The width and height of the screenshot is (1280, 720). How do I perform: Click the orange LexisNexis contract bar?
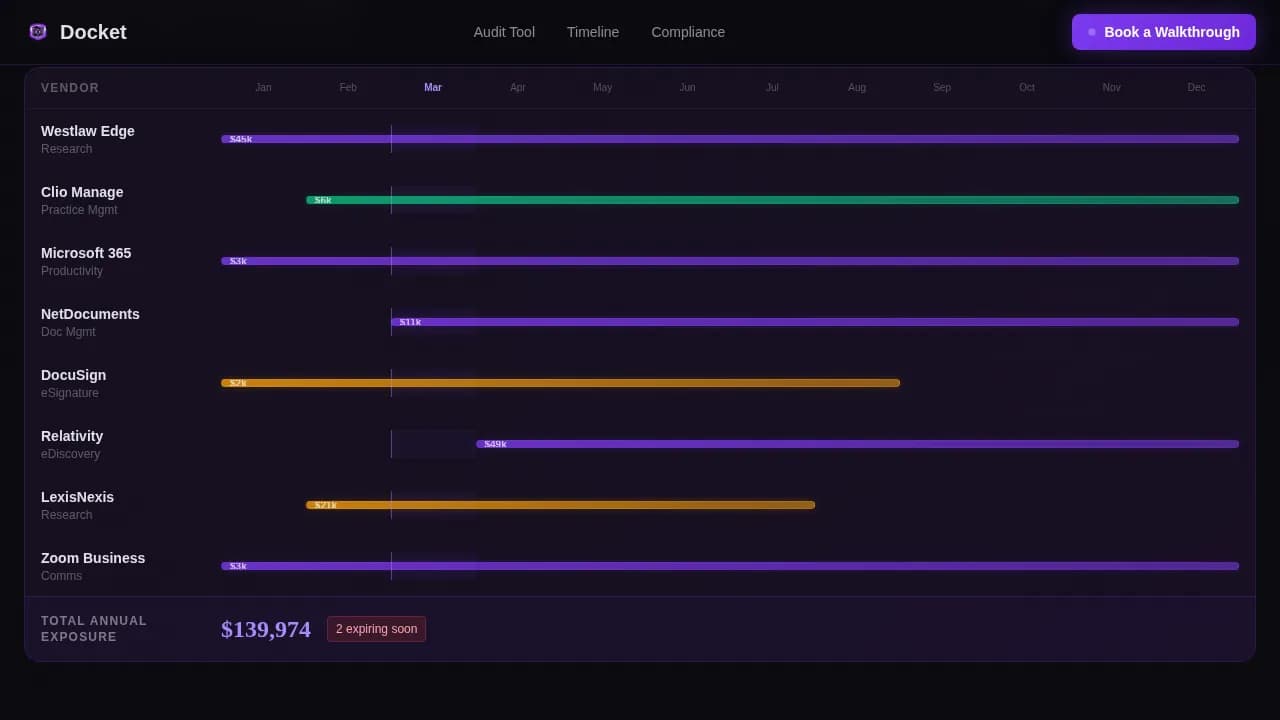pos(560,505)
